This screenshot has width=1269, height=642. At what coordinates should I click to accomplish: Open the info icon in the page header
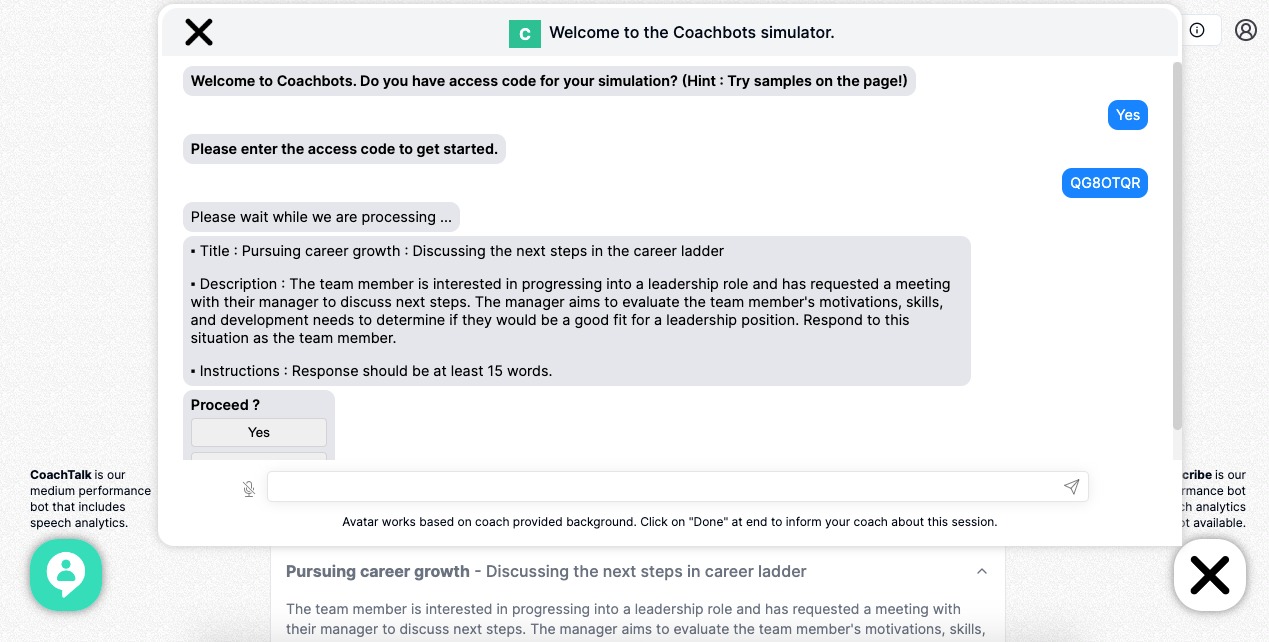[1197, 30]
